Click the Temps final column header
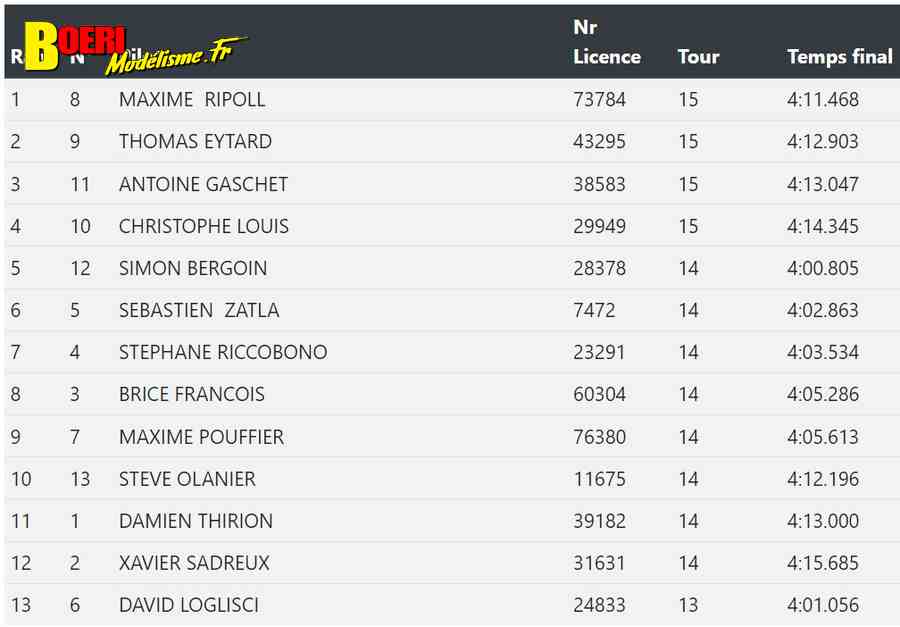 [x=840, y=57]
